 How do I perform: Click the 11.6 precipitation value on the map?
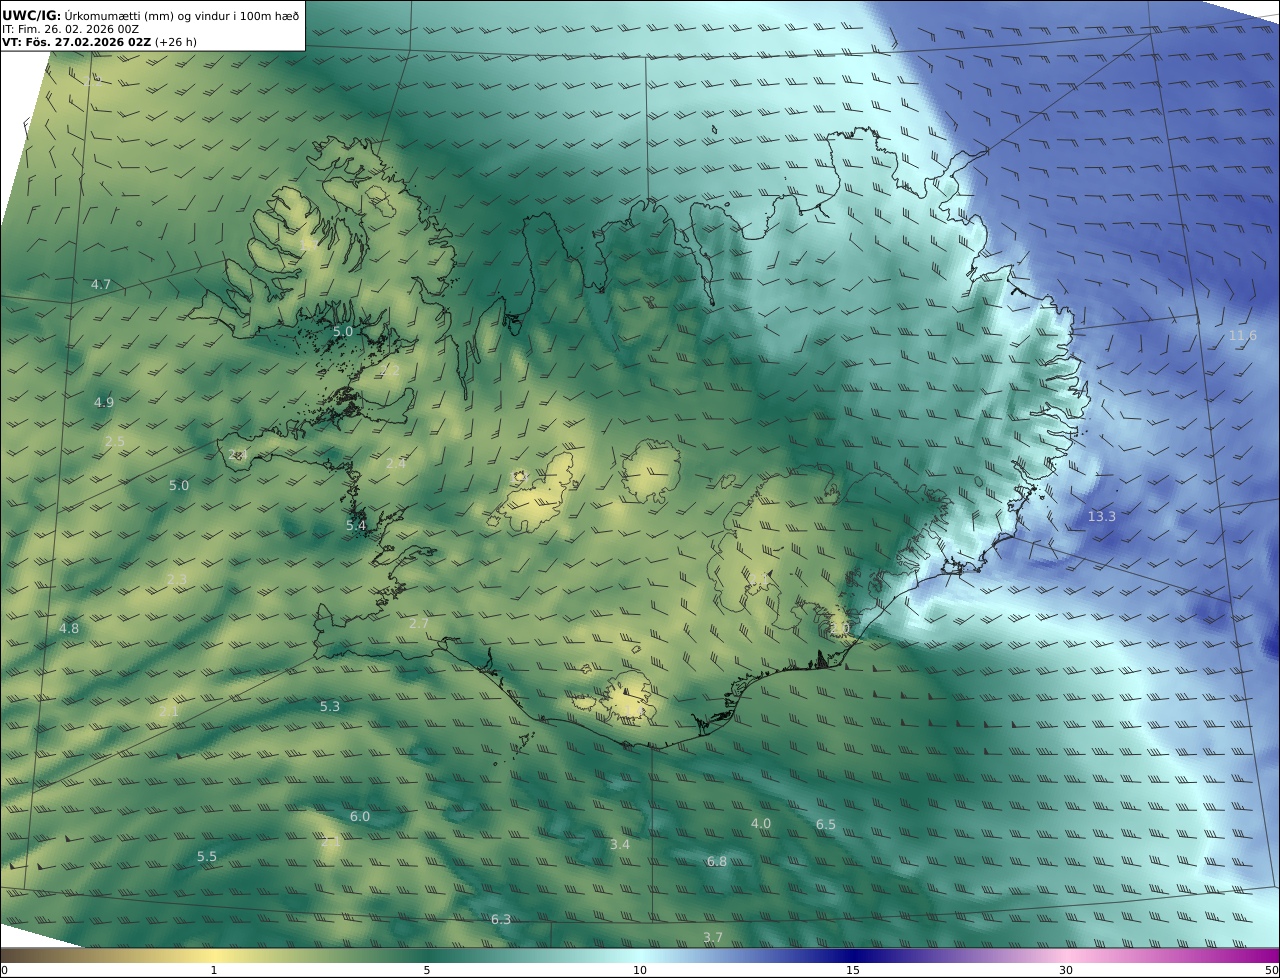(x=1242, y=336)
